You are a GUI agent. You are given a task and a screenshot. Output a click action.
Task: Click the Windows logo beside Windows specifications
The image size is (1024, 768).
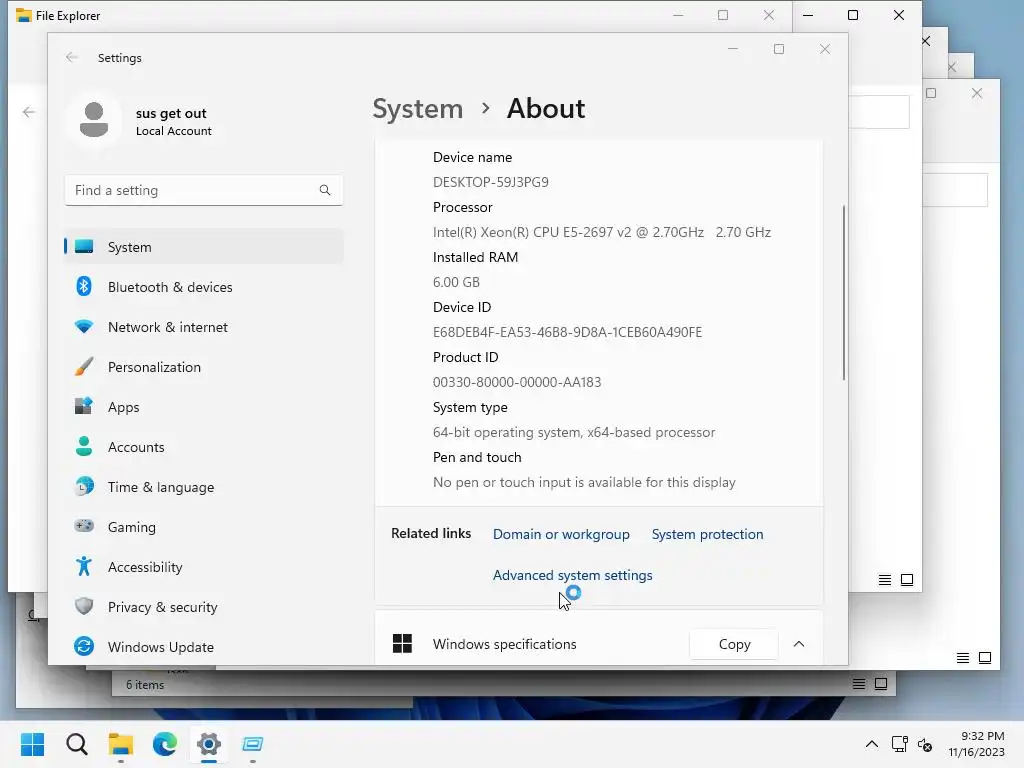click(x=402, y=643)
